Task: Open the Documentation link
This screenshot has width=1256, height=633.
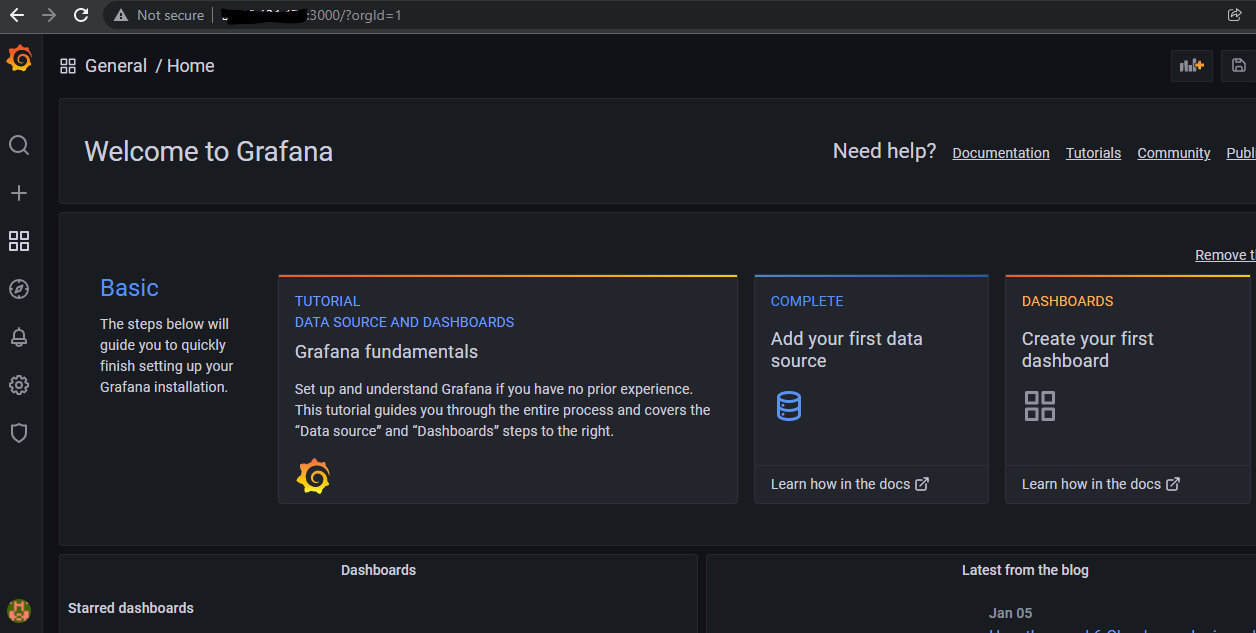Action: [1001, 152]
